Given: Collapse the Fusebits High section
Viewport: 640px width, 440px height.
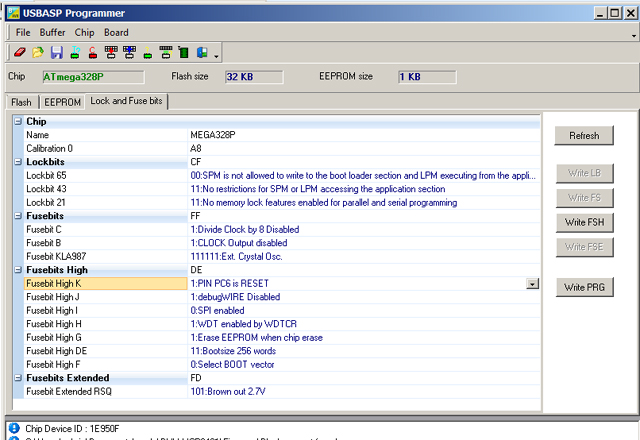Looking at the screenshot, I should pos(18,270).
